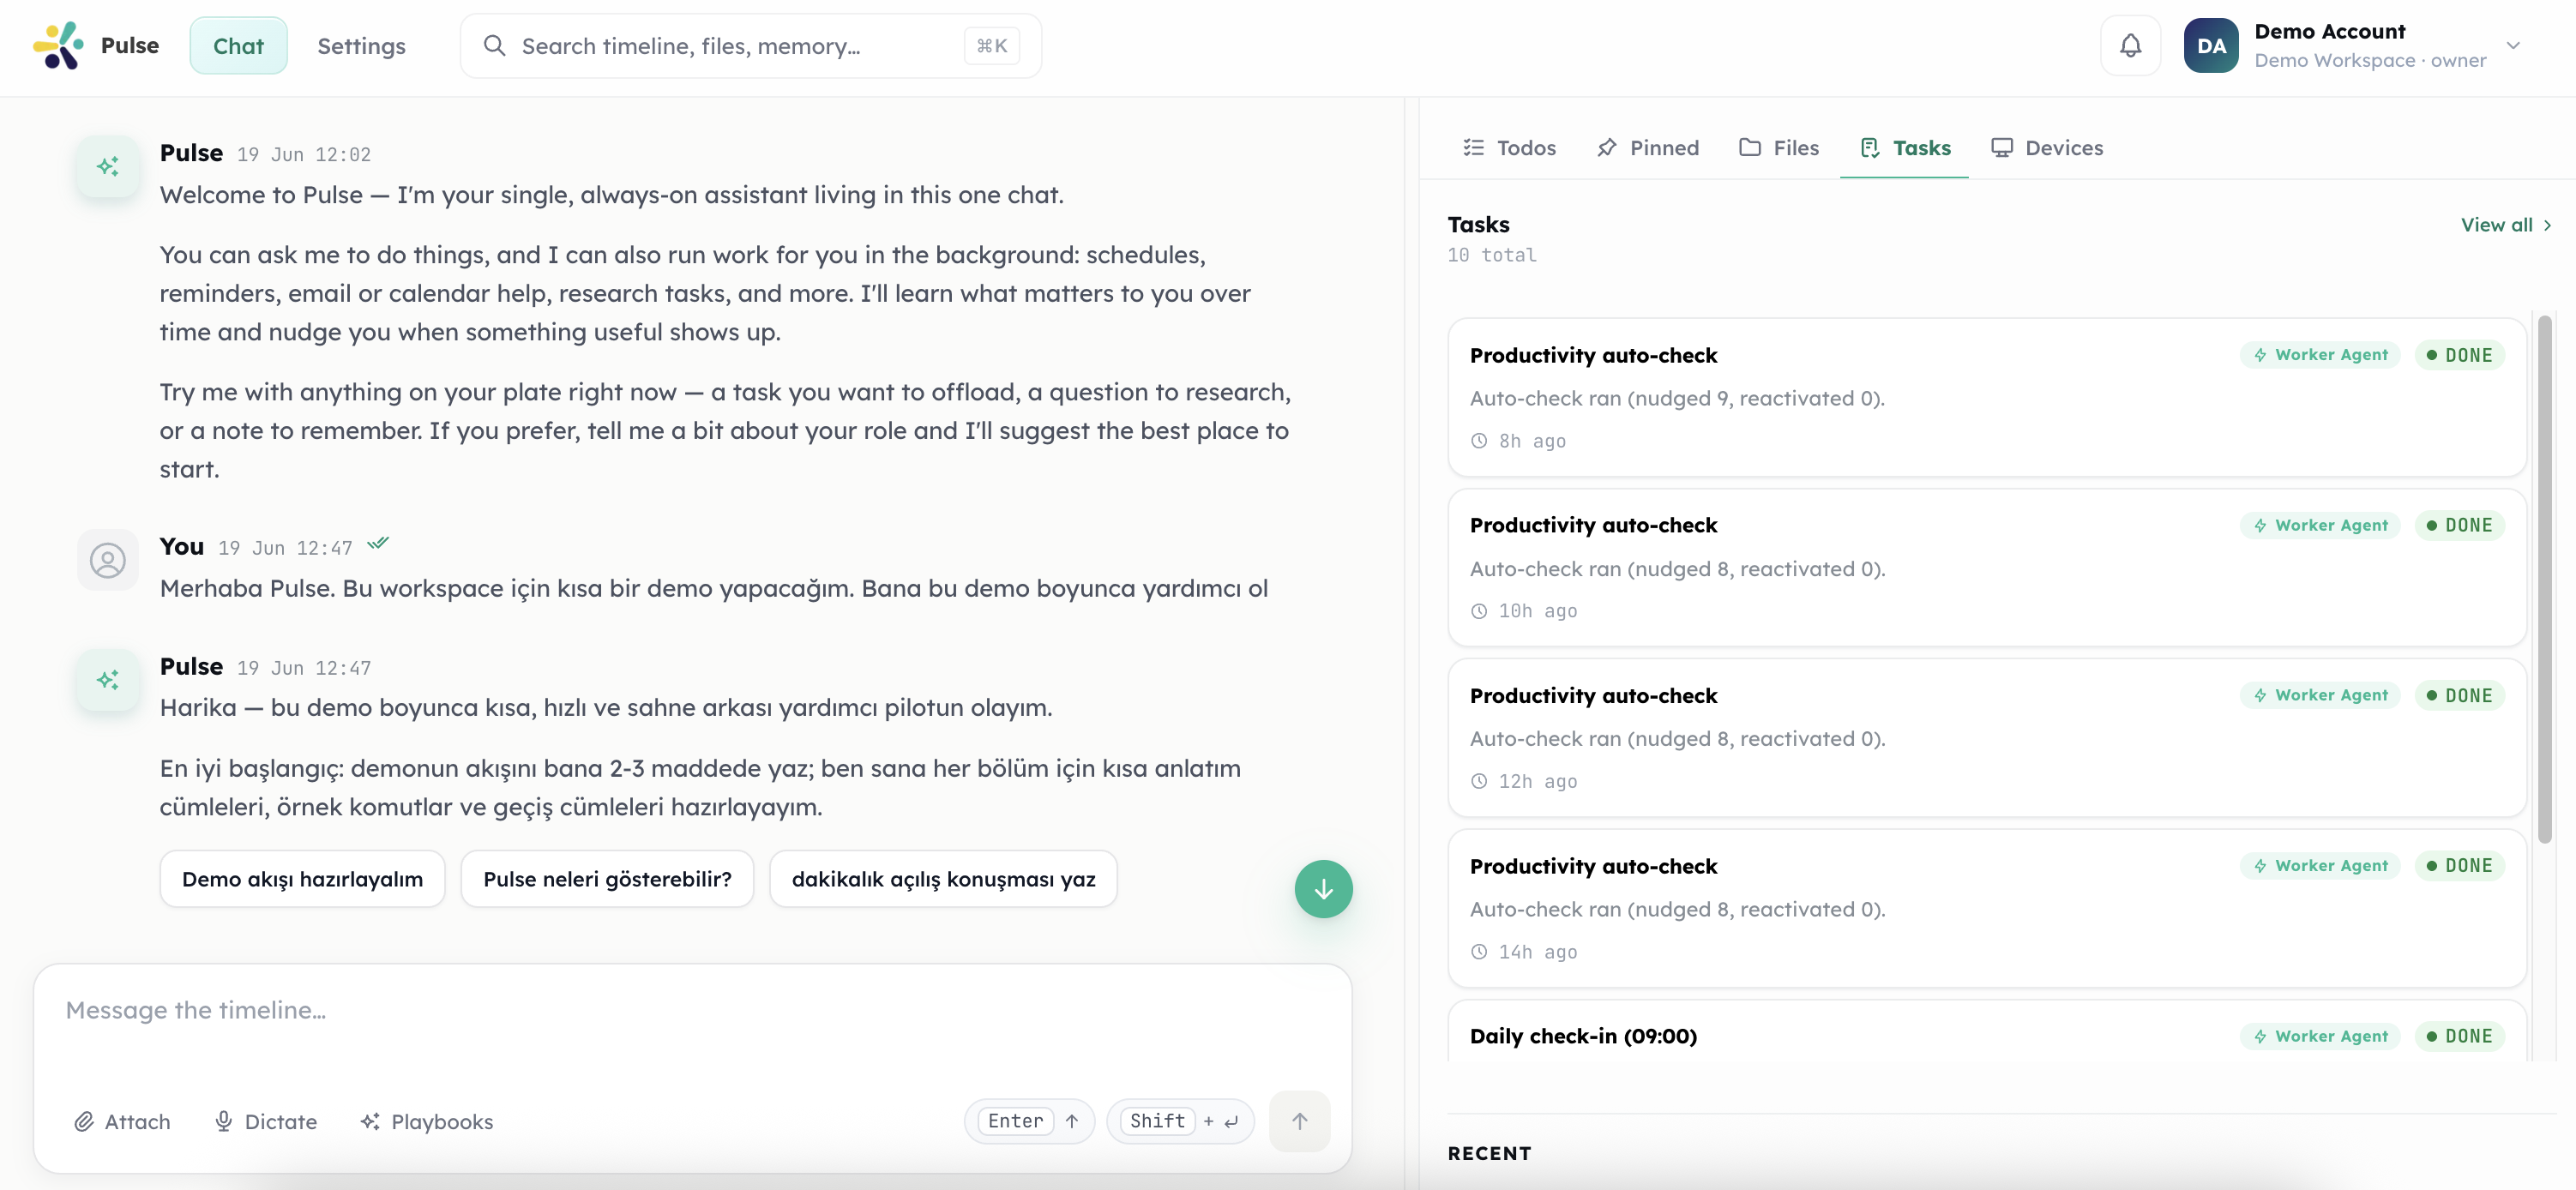
Task: Choose the 'Pulse neleri gösterebilir?' suggestion
Action: (607, 879)
